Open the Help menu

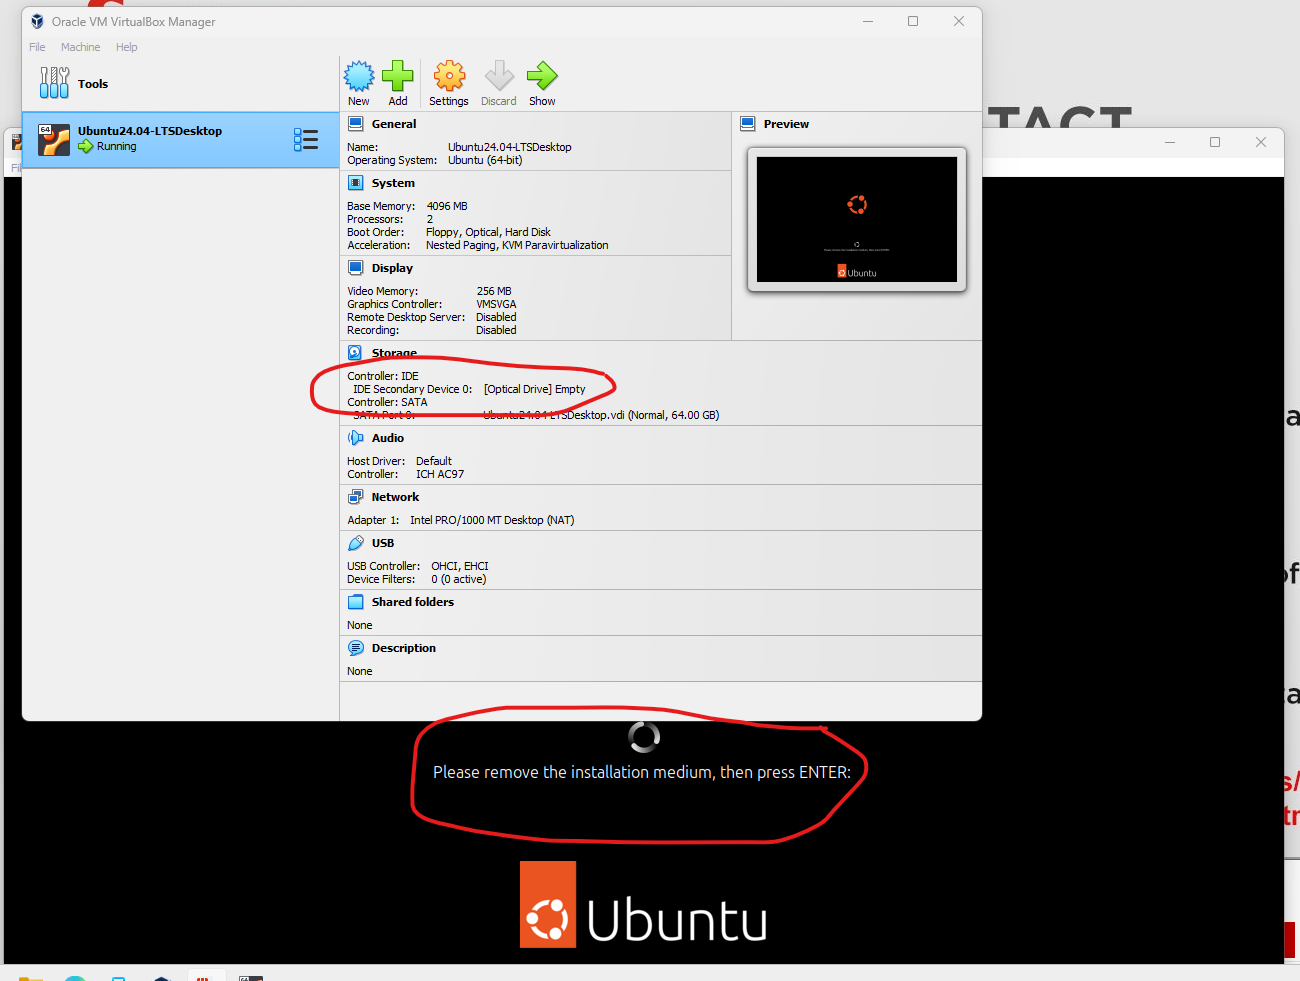click(x=126, y=47)
